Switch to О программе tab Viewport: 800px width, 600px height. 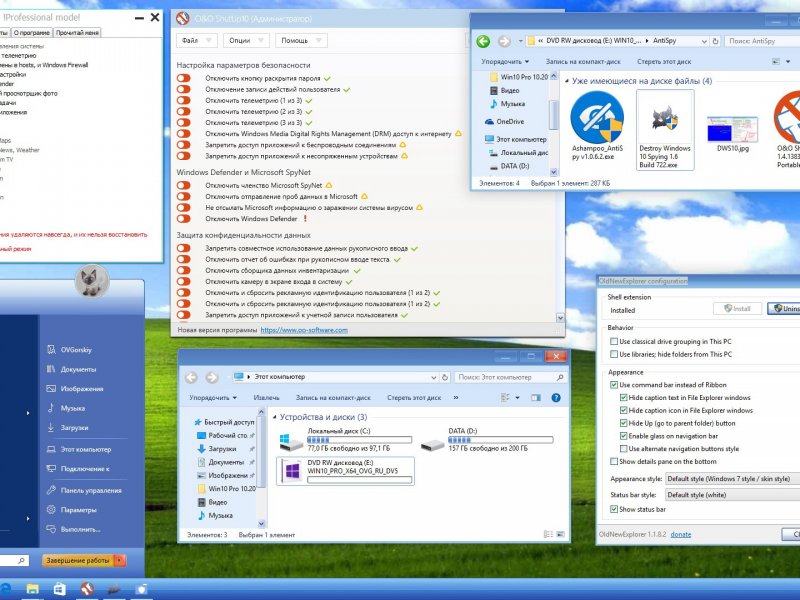[x=32, y=33]
